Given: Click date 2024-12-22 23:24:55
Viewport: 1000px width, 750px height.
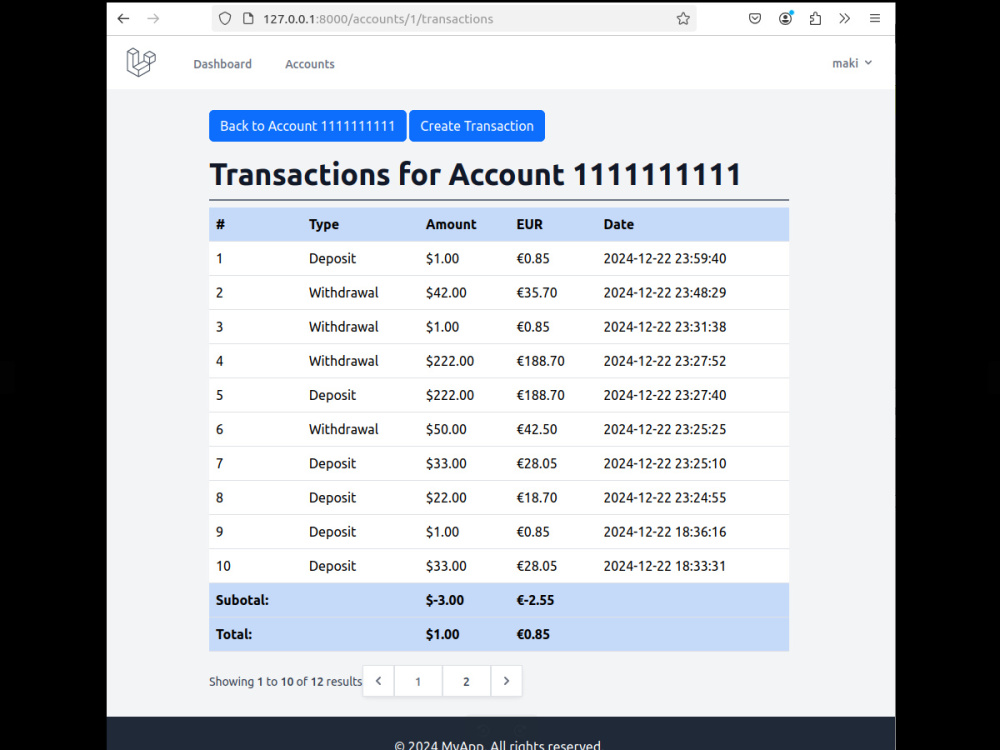Looking at the screenshot, I should click(x=665, y=497).
